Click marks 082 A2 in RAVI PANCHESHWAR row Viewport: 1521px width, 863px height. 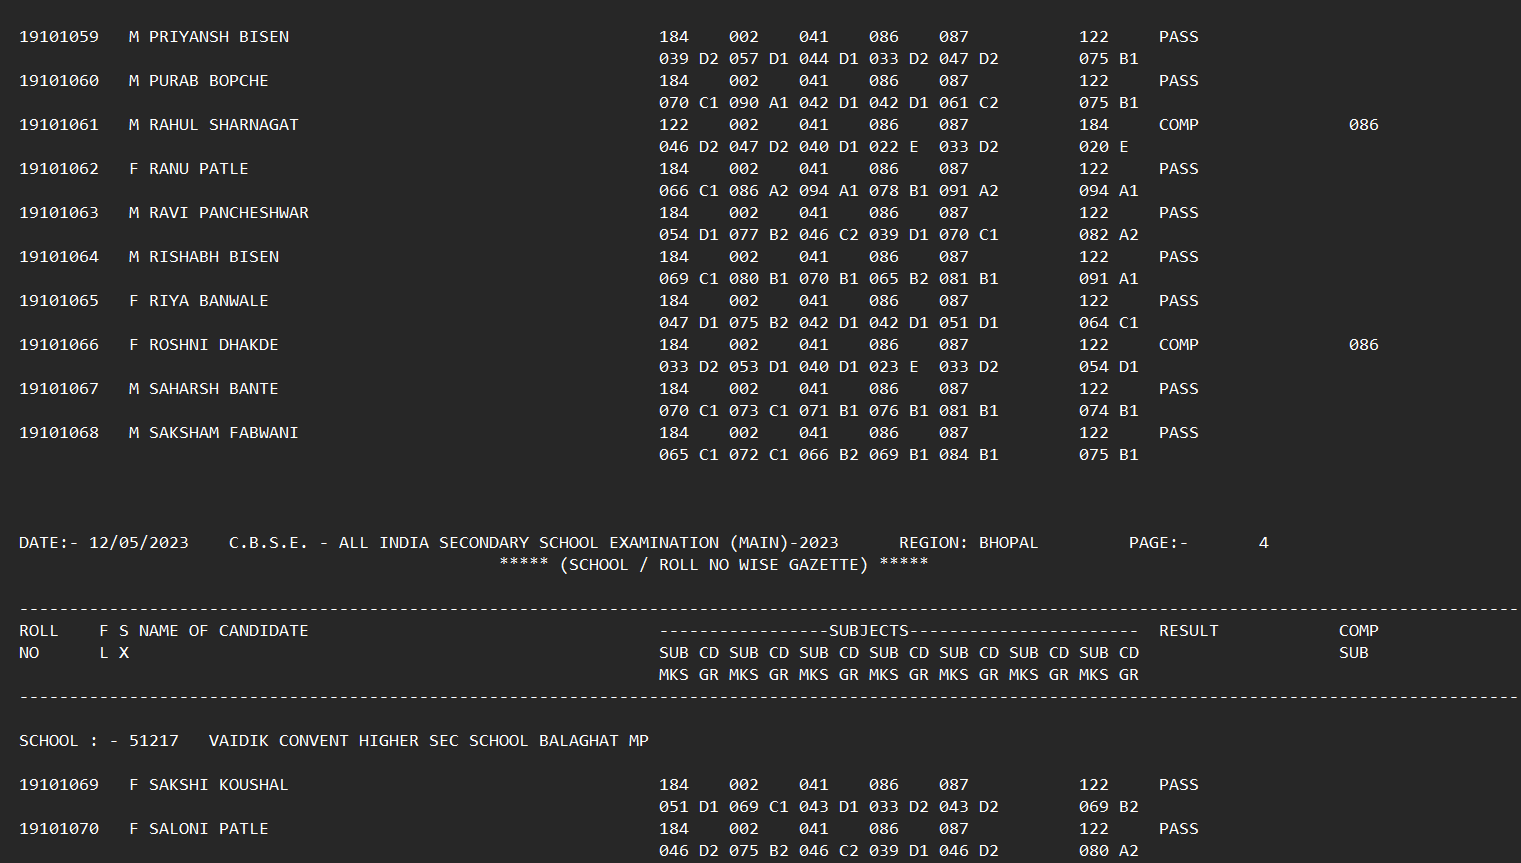click(1109, 235)
